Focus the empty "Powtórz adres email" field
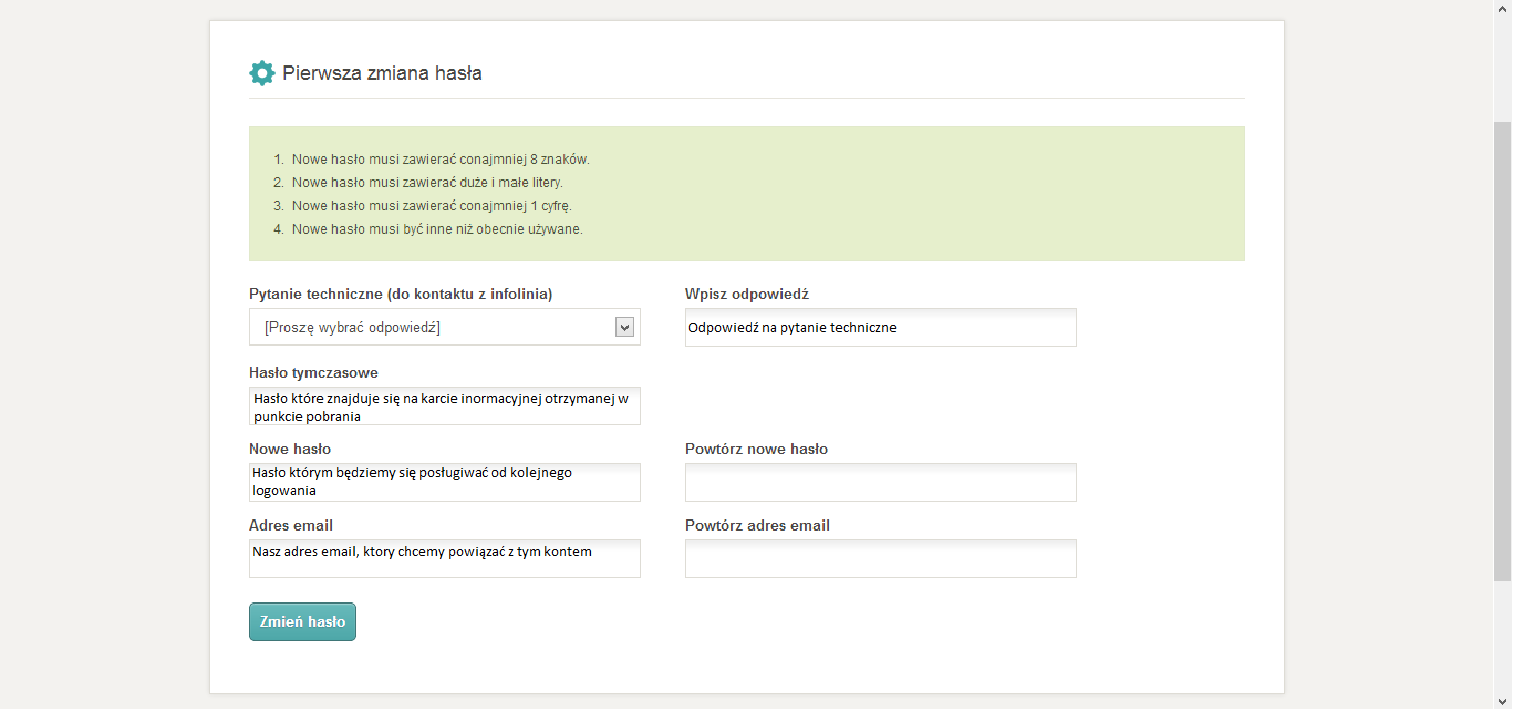 (x=880, y=558)
